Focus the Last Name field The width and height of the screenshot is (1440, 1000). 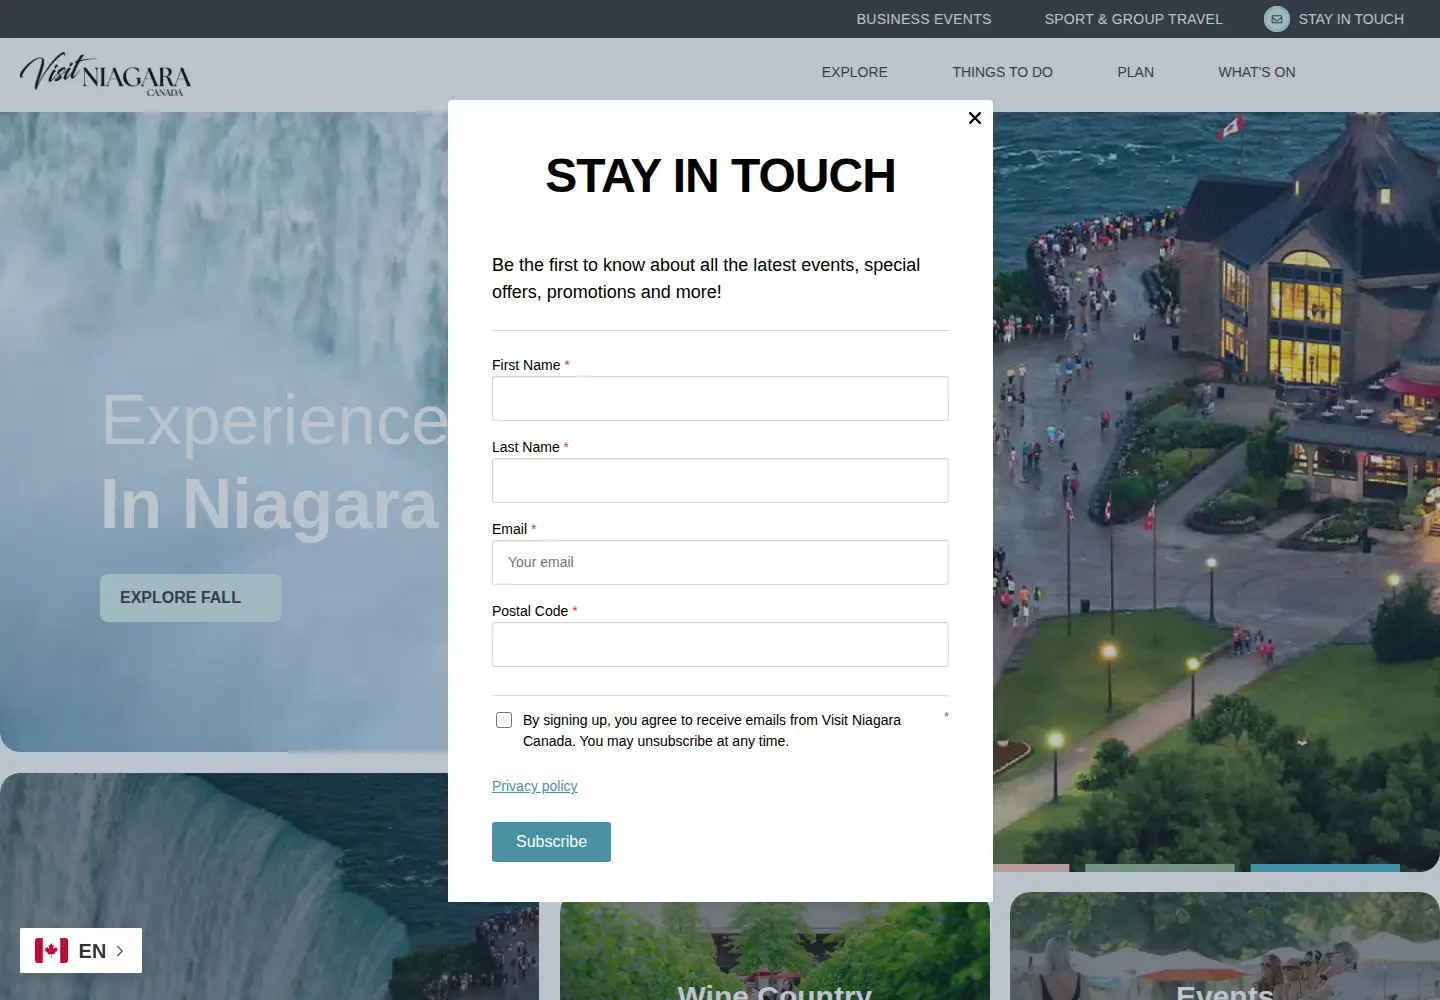720,480
